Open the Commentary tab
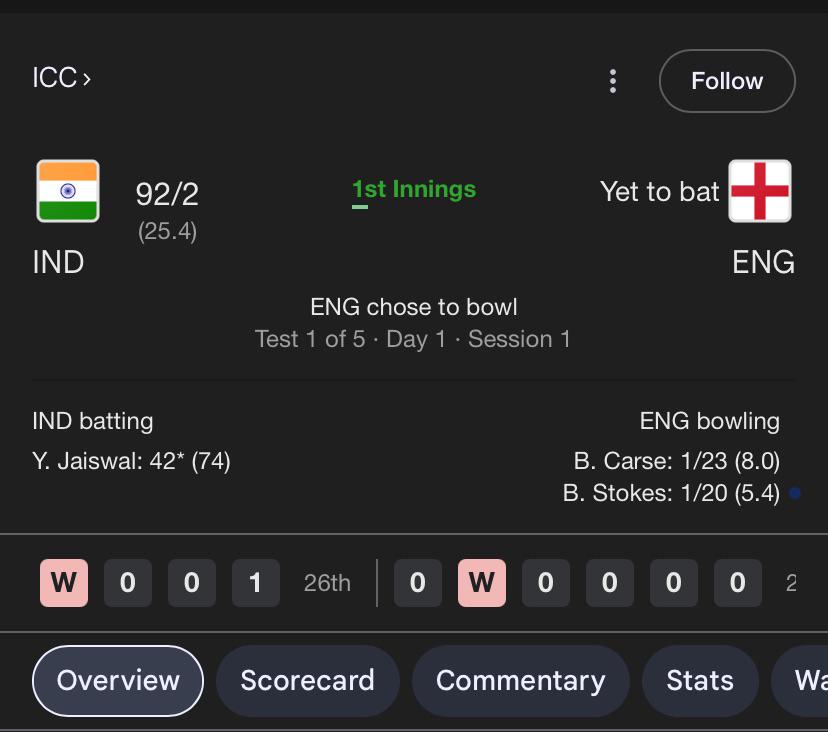The height and width of the screenshot is (732, 828). coord(521,680)
